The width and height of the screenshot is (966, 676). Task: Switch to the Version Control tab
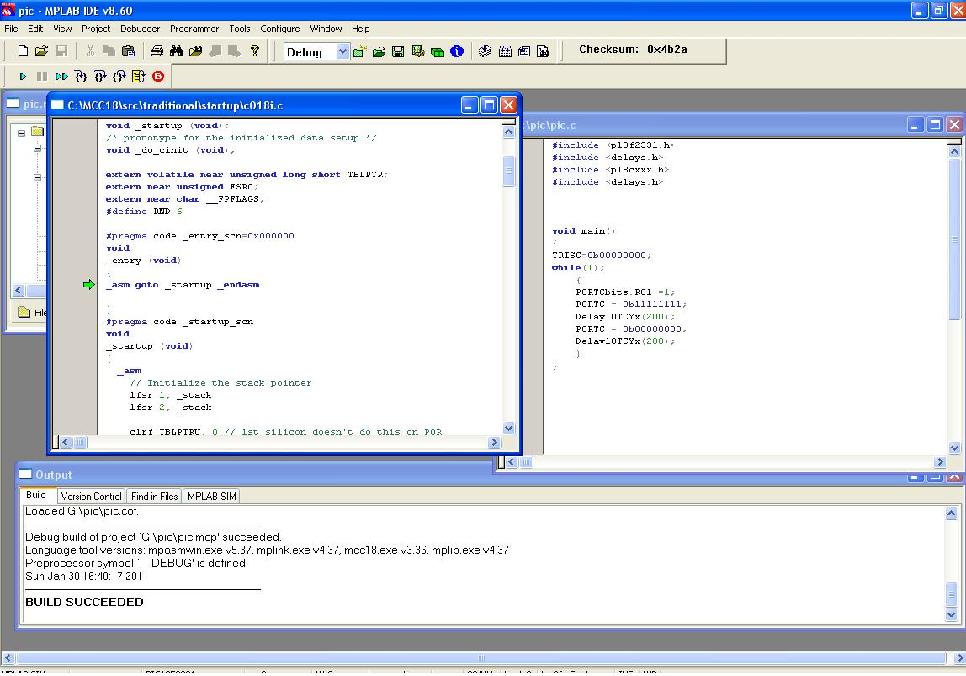point(91,496)
